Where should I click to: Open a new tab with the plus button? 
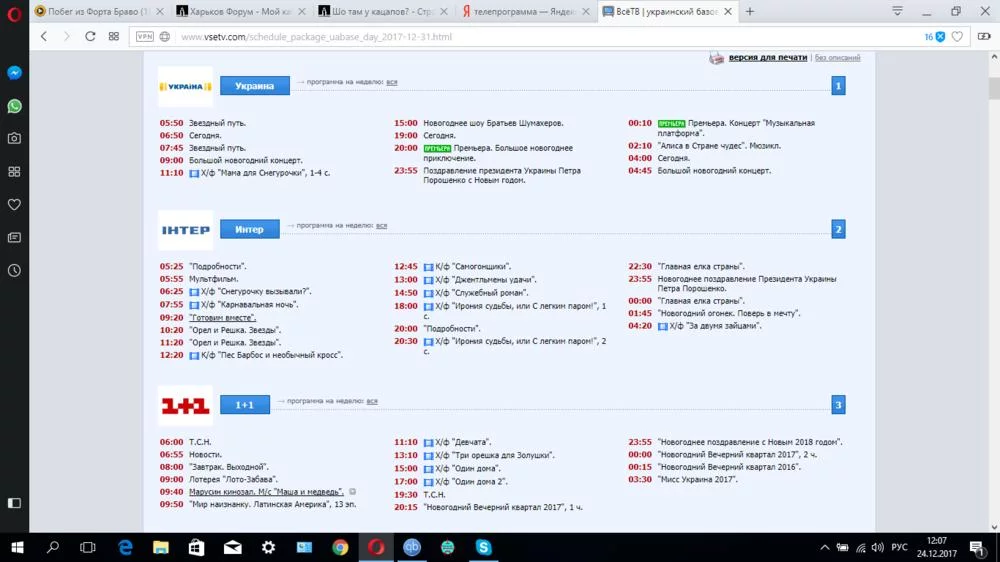point(750,11)
